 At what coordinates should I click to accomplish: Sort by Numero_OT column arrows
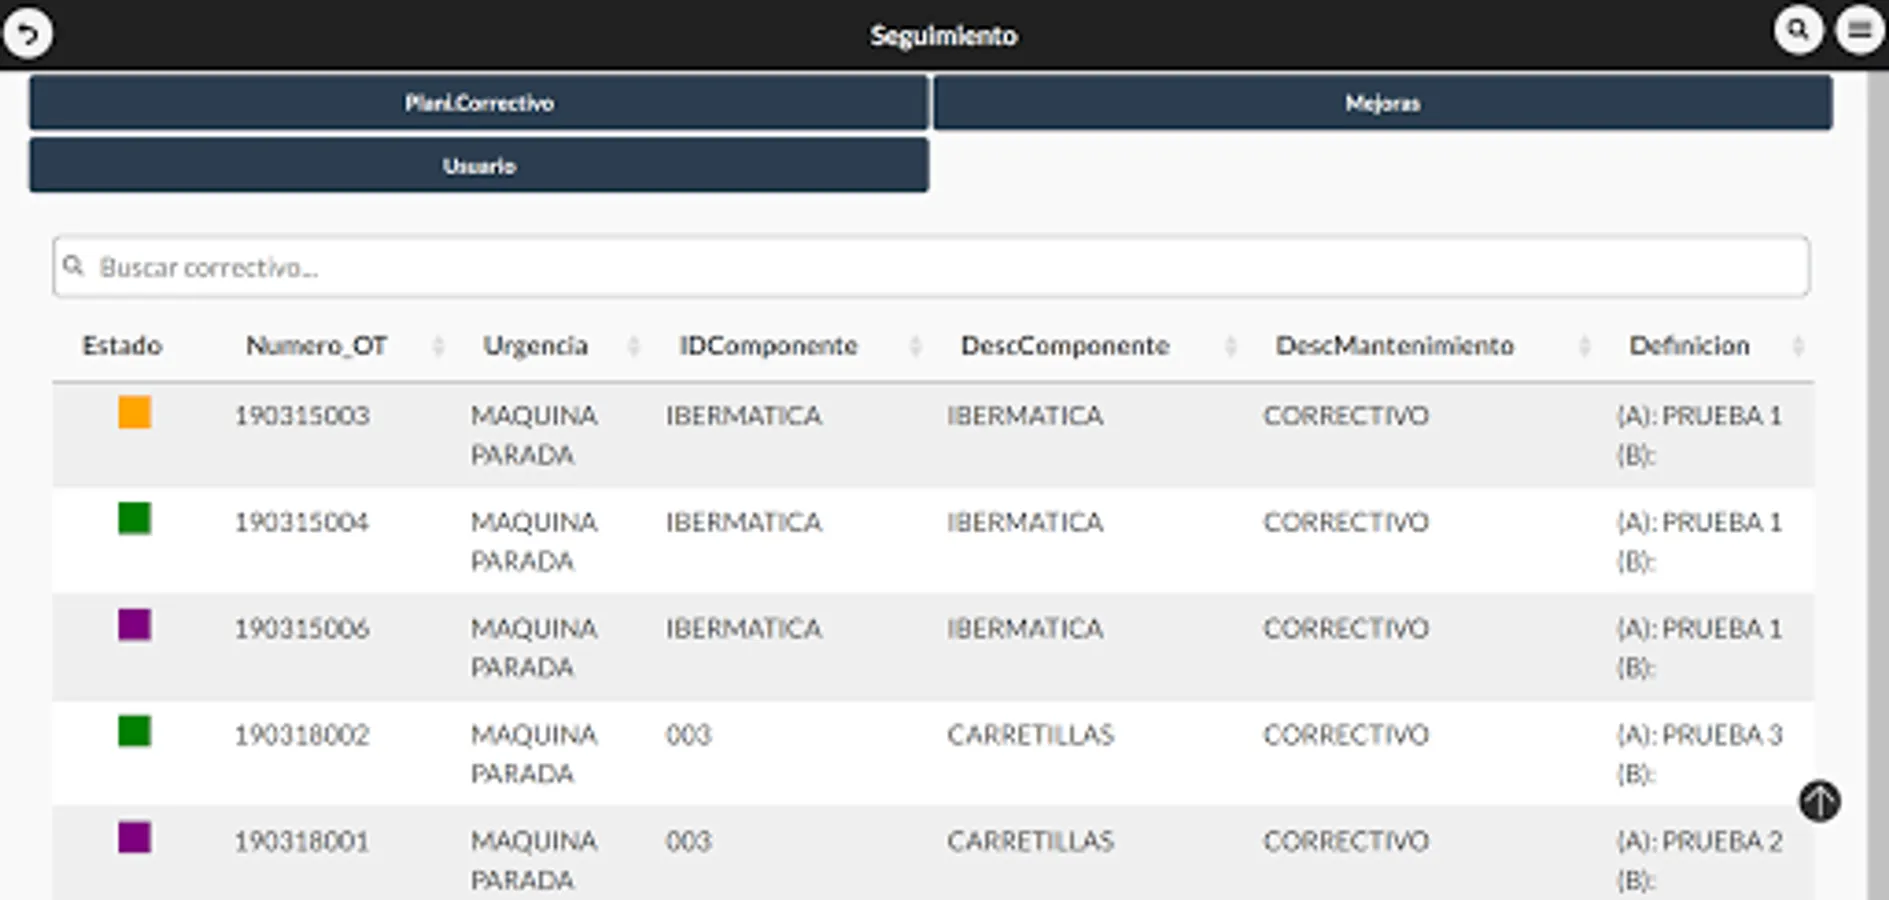click(x=437, y=346)
